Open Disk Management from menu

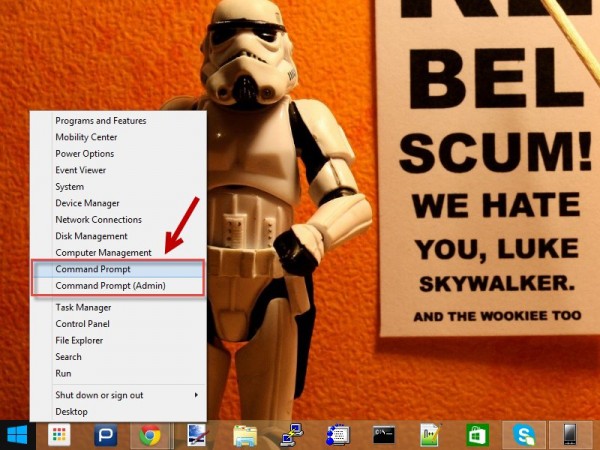point(91,236)
